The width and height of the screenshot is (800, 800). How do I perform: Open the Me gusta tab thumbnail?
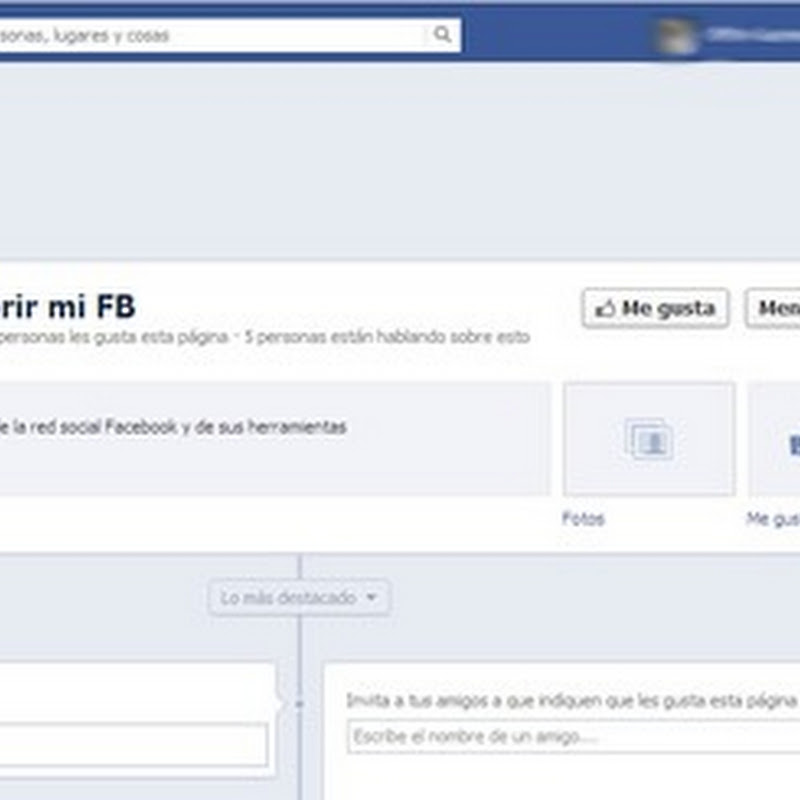(774, 439)
